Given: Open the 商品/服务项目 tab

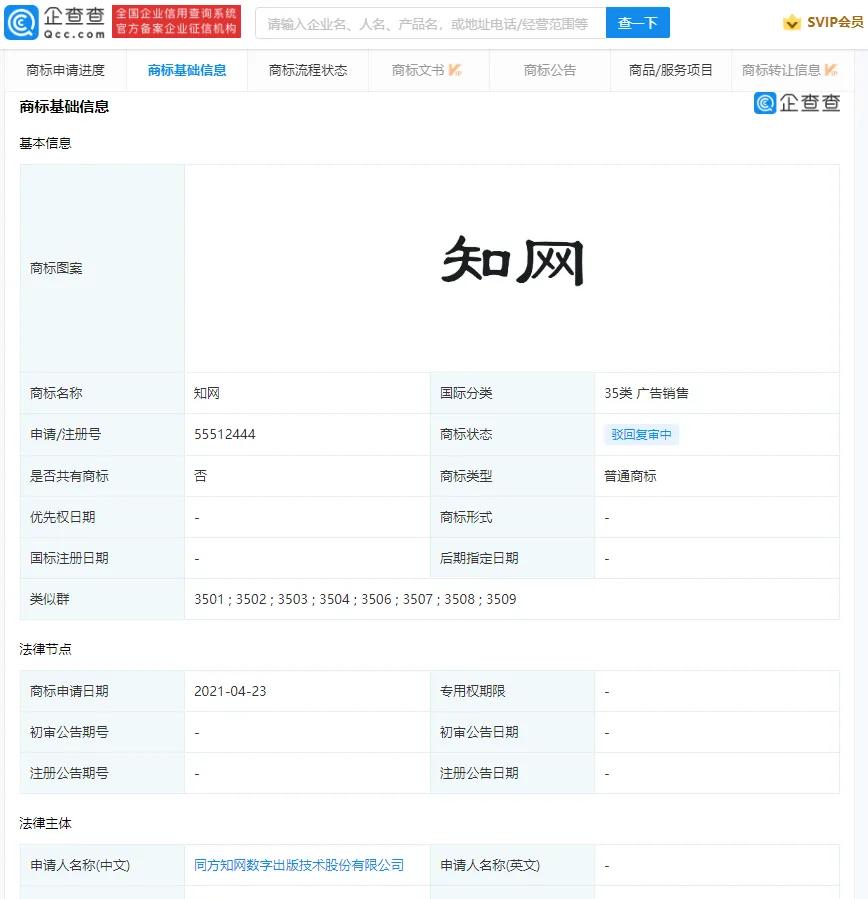Looking at the screenshot, I should click(671, 70).
